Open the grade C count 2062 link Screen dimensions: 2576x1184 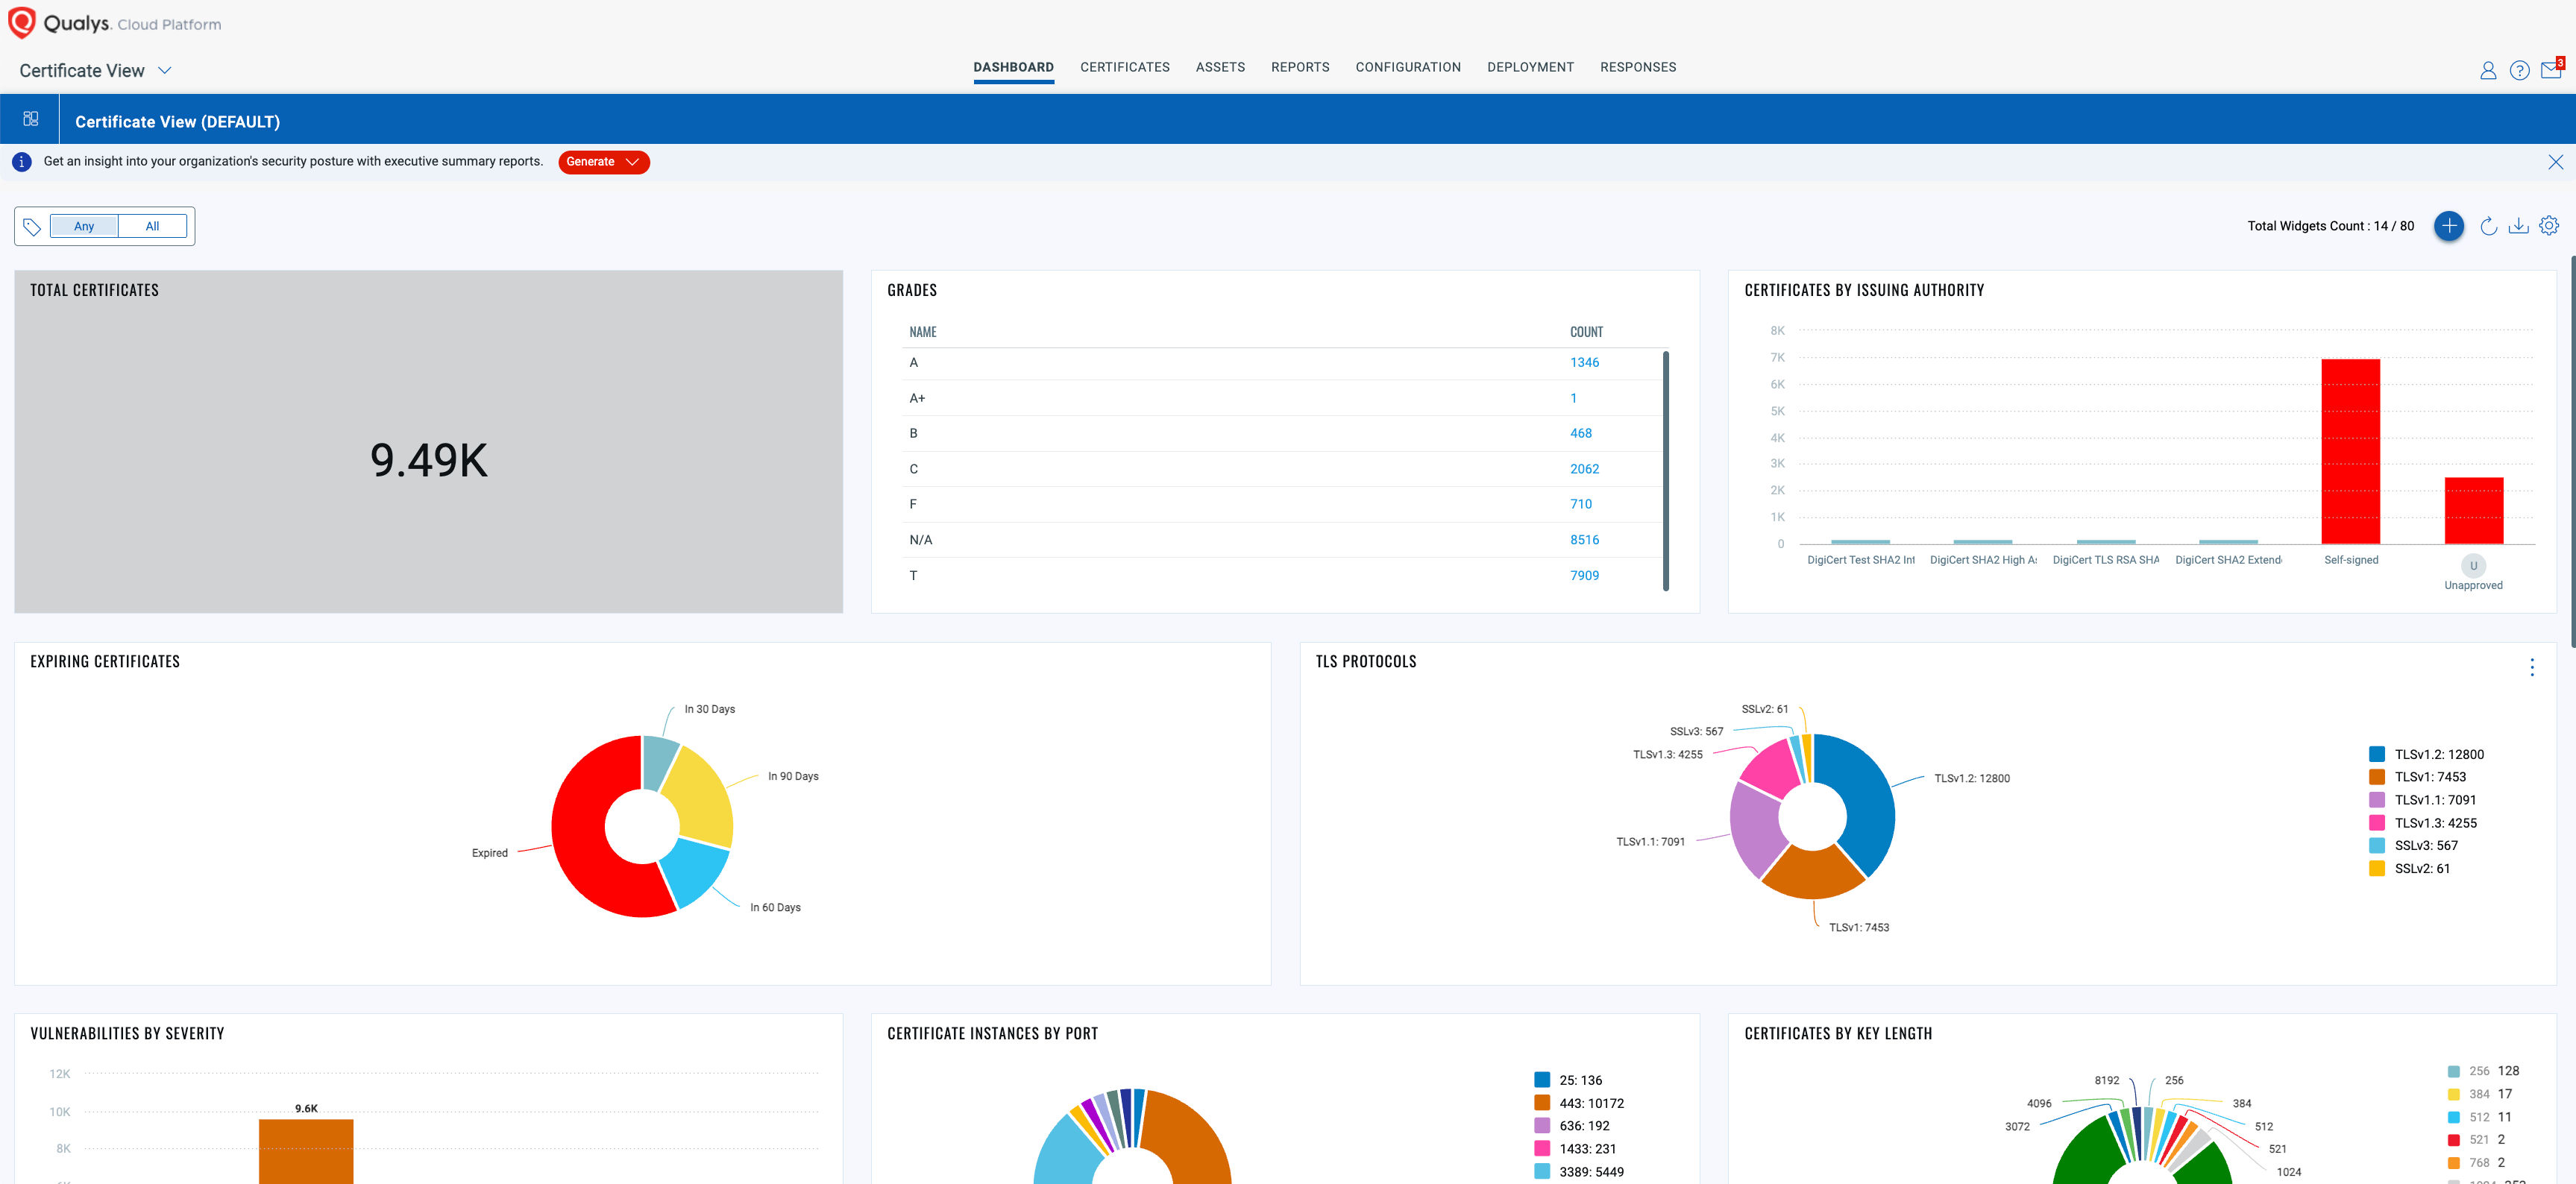pyautogui.click(x=1584, y=469)
